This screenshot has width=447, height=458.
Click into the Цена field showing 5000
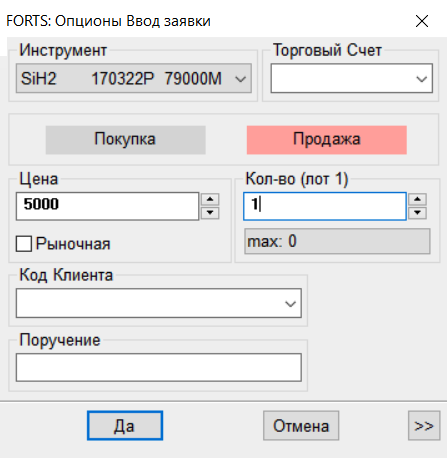[107, 206]
